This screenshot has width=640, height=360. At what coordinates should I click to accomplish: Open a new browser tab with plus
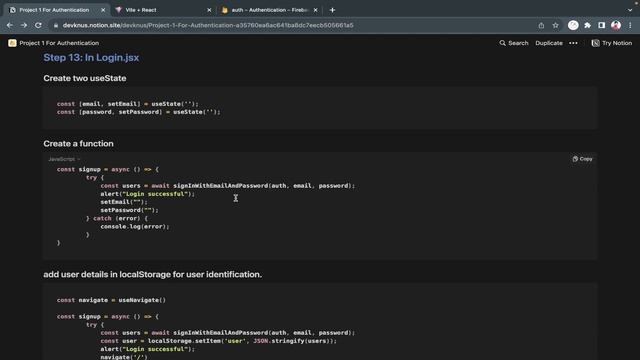click(x=332, y=10)
